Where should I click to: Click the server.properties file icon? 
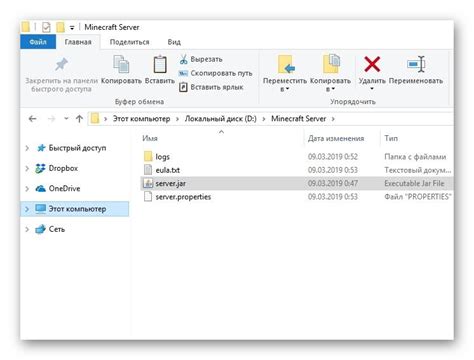point(148,197)
